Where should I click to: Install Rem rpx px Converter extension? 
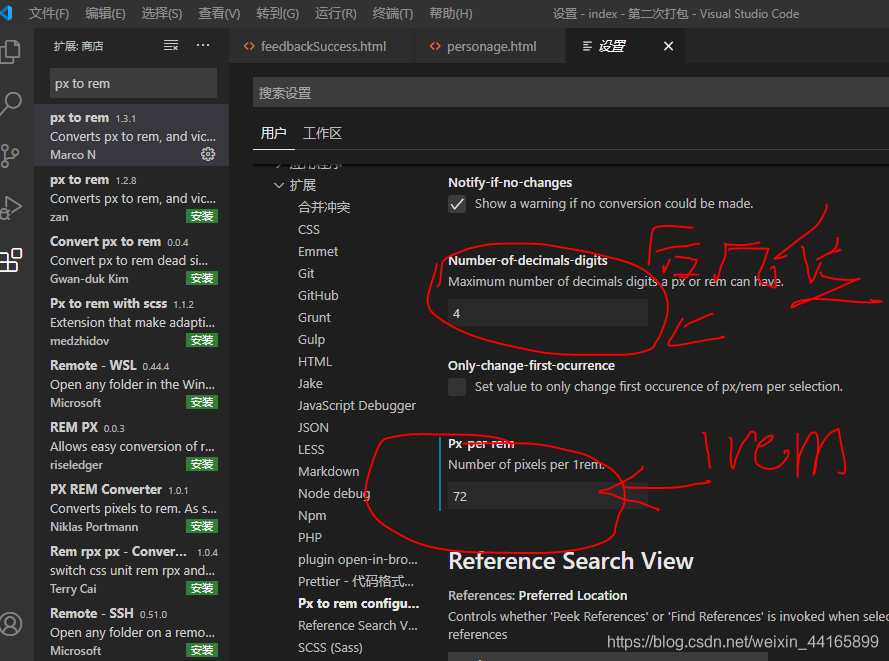tap(202, 588)
